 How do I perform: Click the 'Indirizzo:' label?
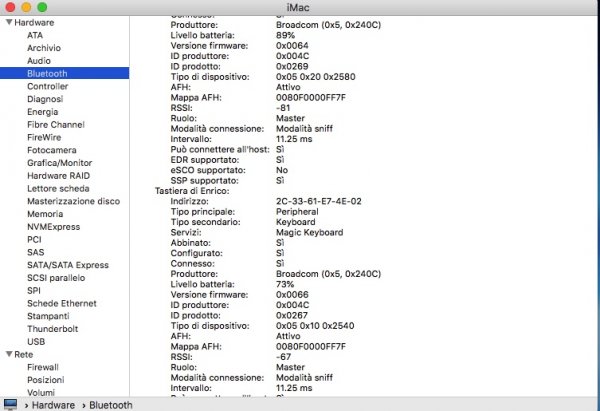[x=189, y=201]
